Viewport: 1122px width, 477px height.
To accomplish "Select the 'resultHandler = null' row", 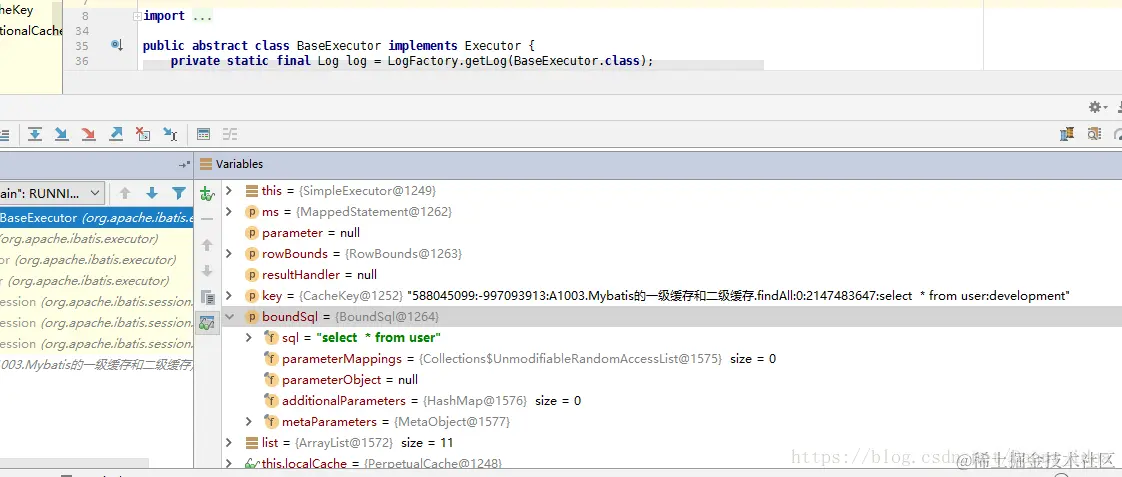I will 672,275.
